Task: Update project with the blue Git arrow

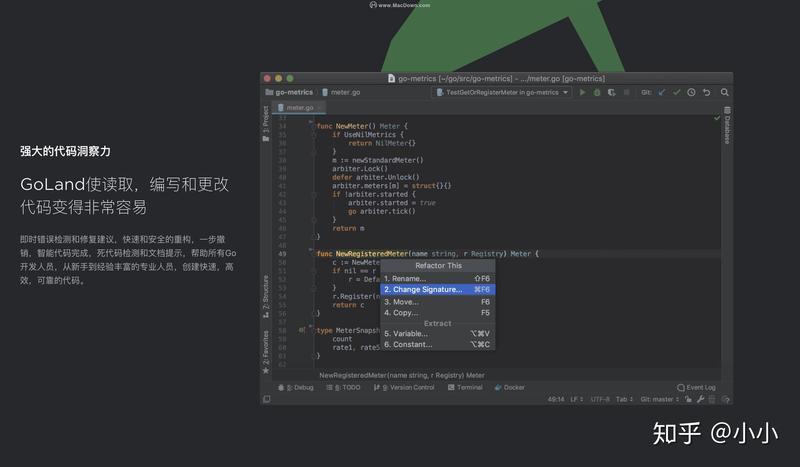Action: point(662,92)
